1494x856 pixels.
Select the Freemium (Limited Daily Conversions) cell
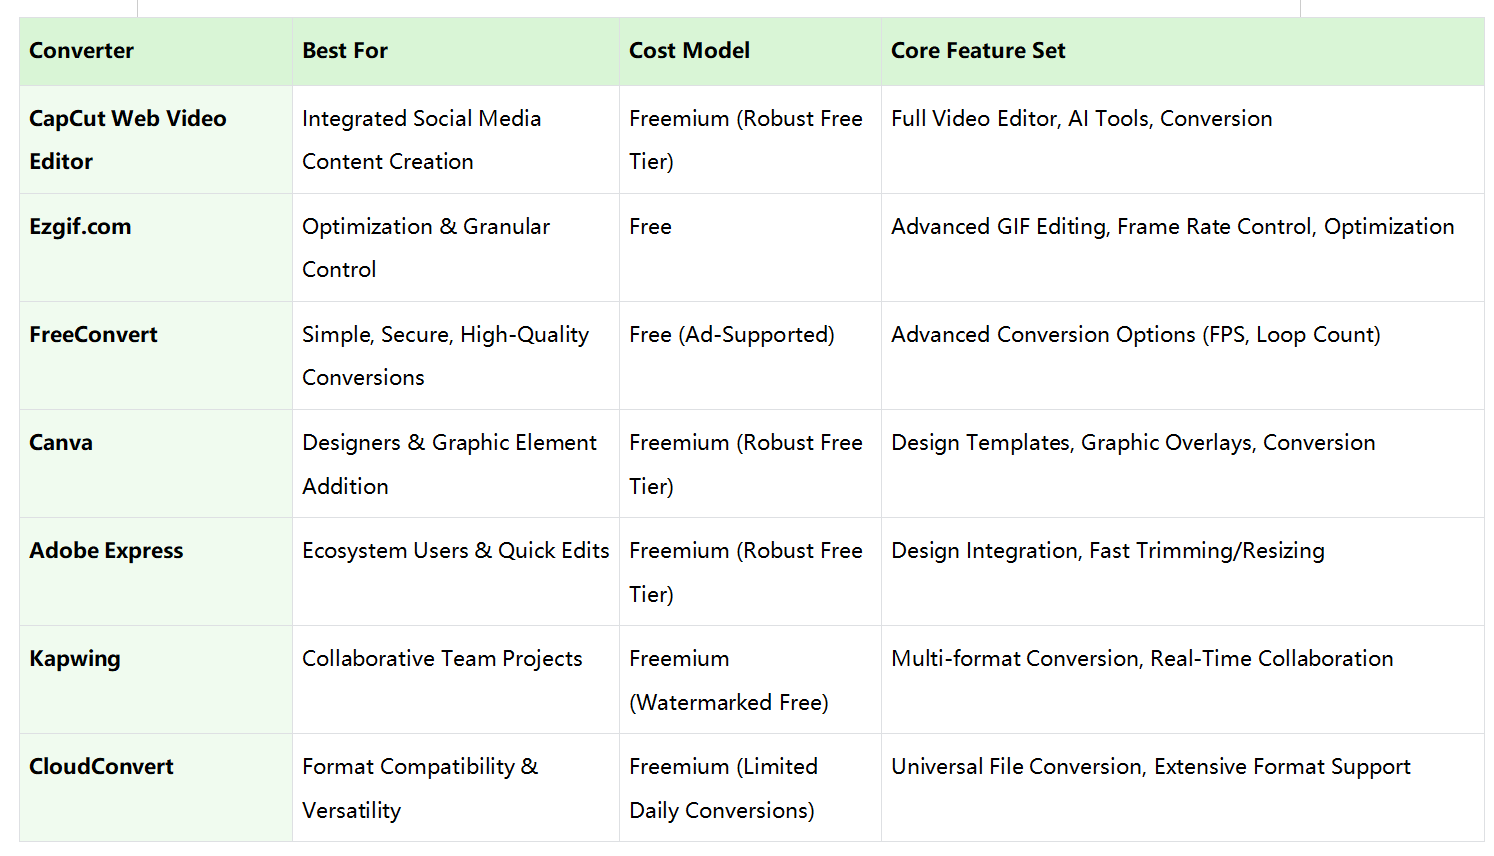click(723, 788)
